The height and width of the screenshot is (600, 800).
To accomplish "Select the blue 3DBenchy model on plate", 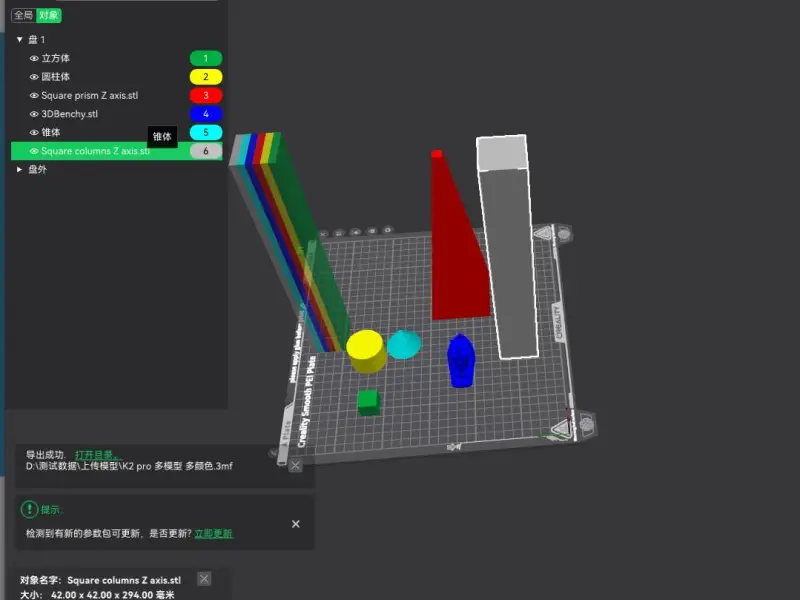I will 461,361.
